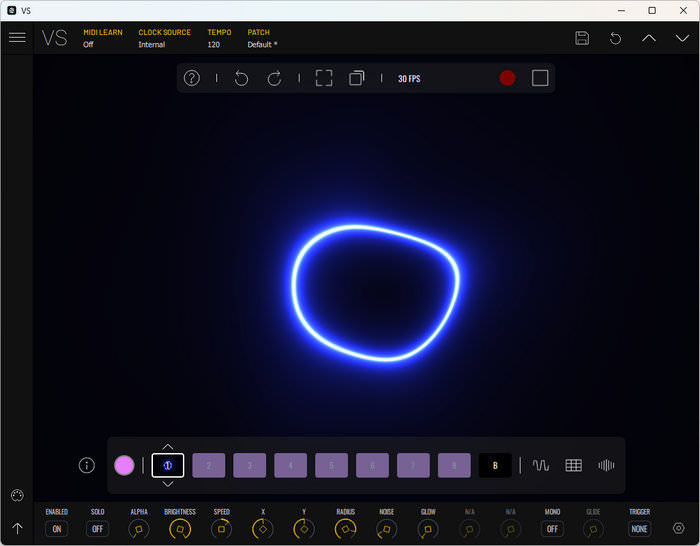
Task: Click the save patch icon
Action: [x=582, y=38]
